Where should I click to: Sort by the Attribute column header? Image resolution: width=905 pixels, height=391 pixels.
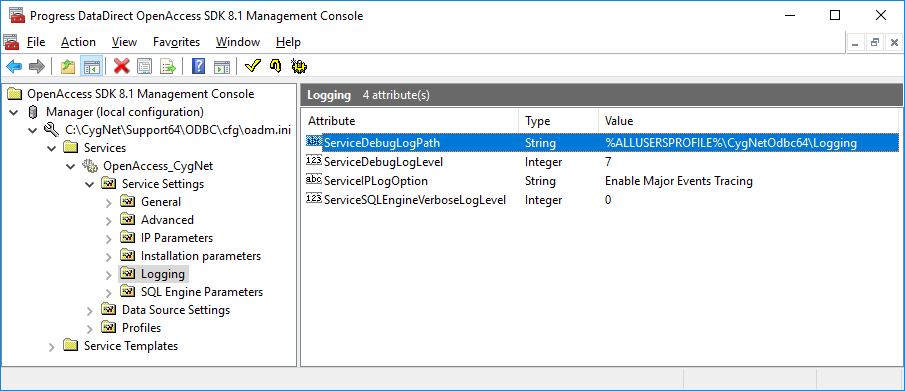[x=410, y=121]
